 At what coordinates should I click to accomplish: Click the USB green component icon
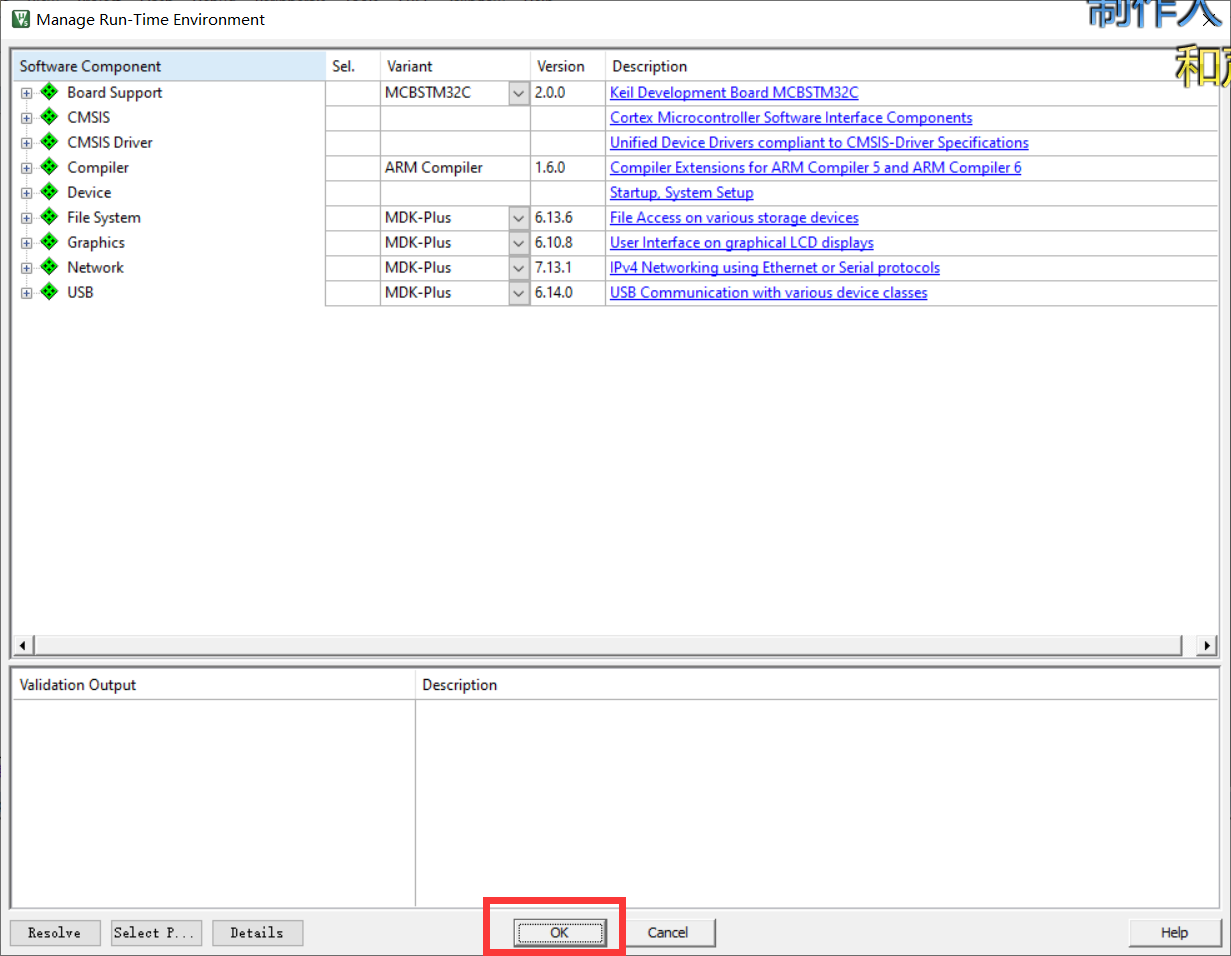tap(49, 292)
